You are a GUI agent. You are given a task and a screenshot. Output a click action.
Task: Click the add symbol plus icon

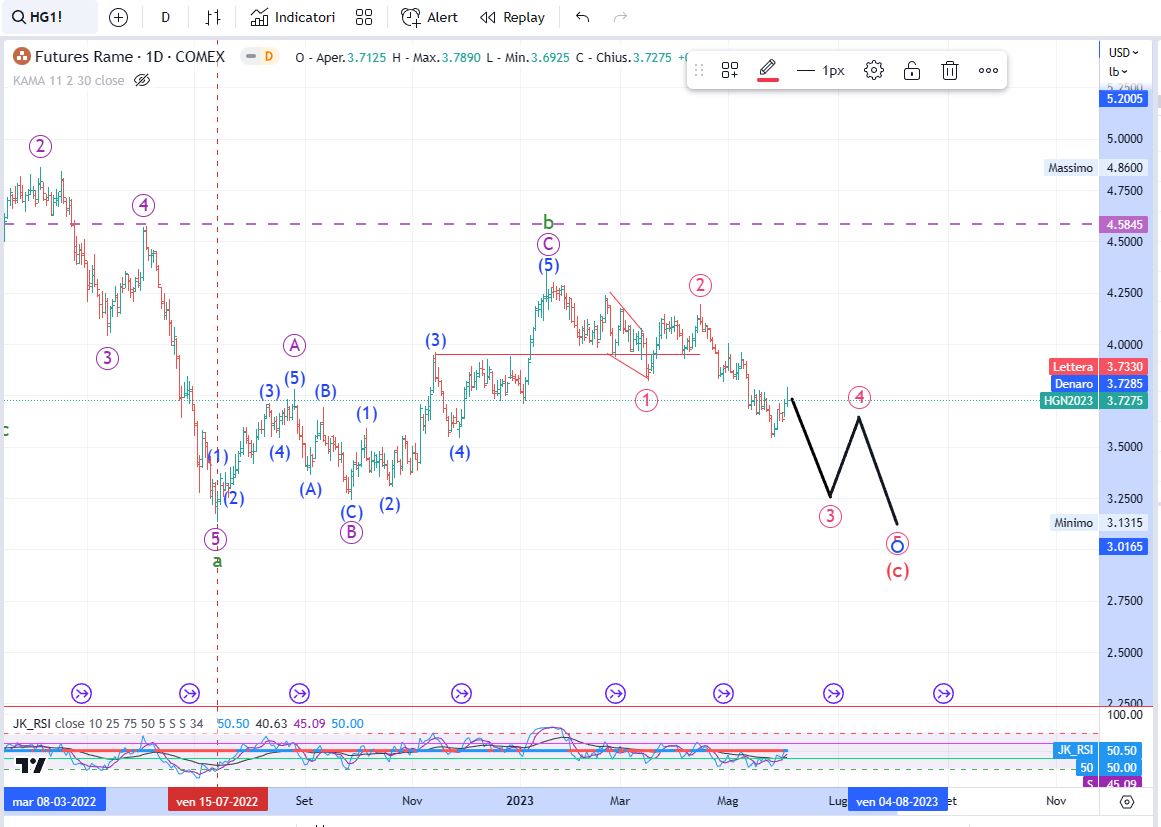(118, 17)
